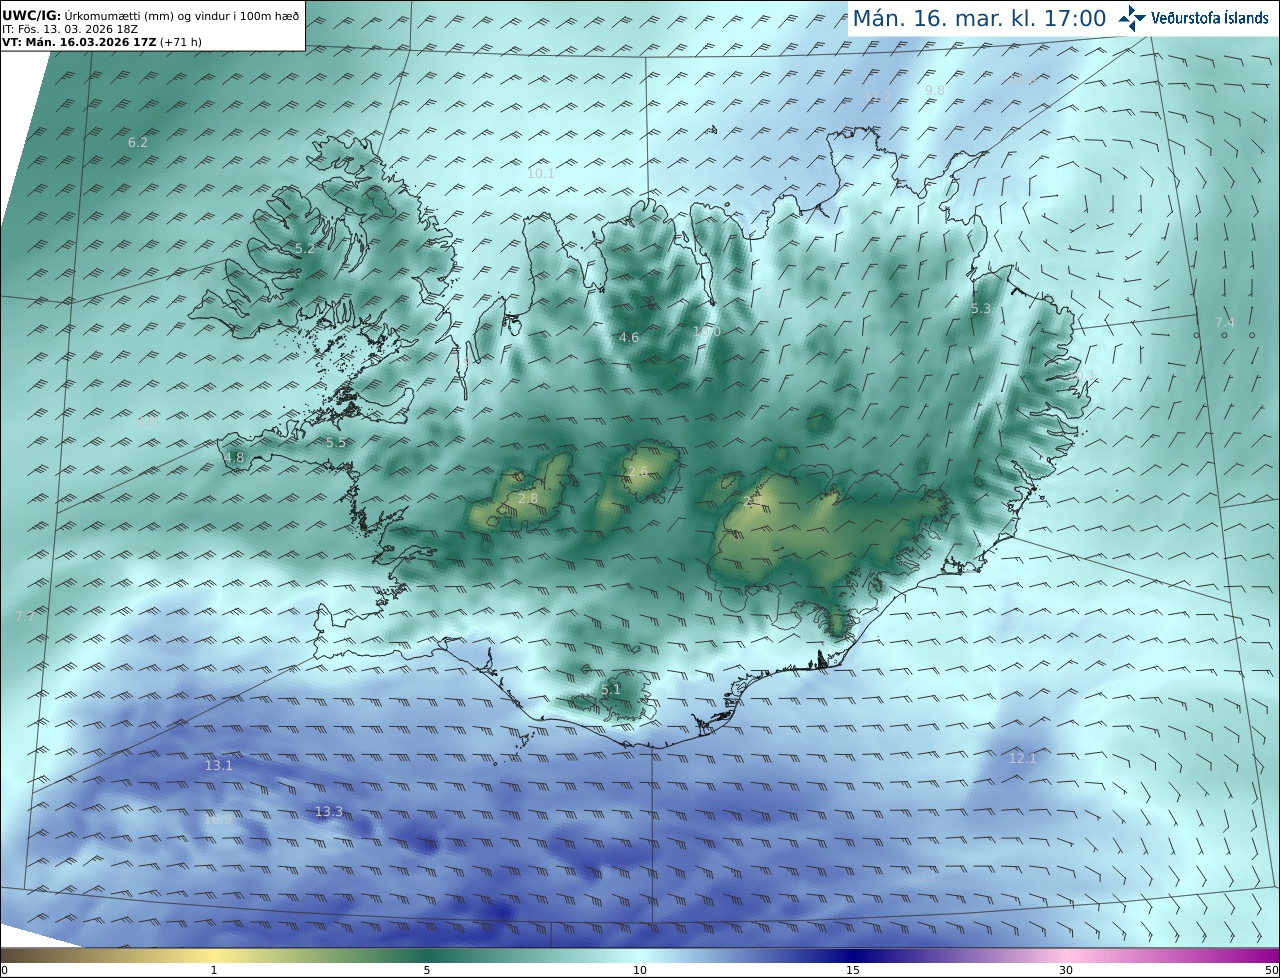Click the 13.3 value label on the map
Viewport: 1280px width, 978px height.
pyautogui.click(x=329, y=812)
